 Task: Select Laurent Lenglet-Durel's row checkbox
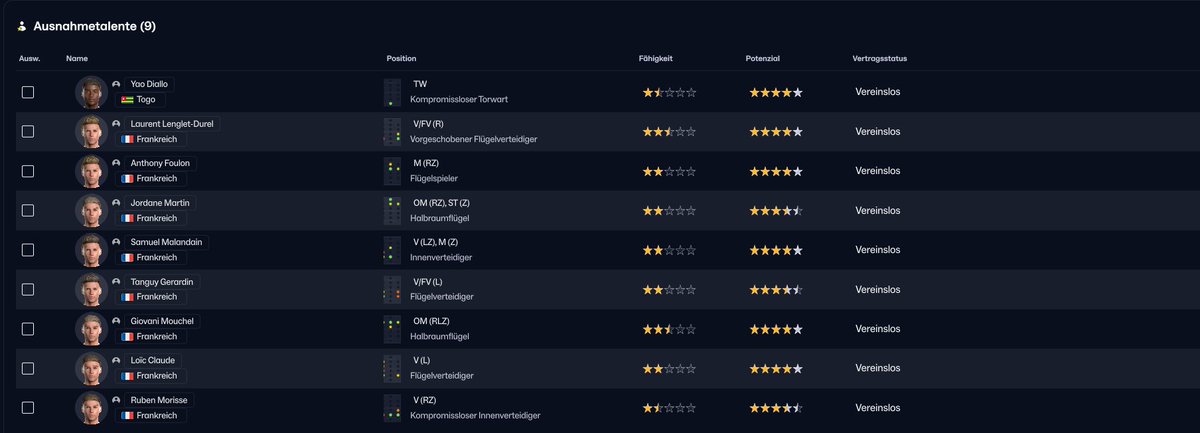click(28, 131)
